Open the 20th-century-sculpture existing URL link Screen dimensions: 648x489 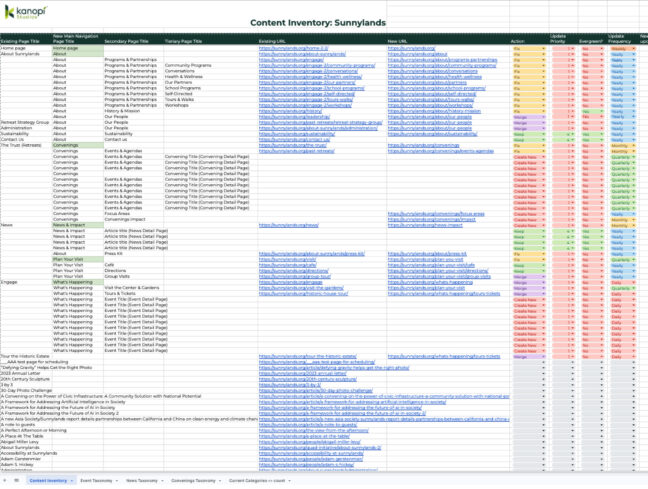307,379
